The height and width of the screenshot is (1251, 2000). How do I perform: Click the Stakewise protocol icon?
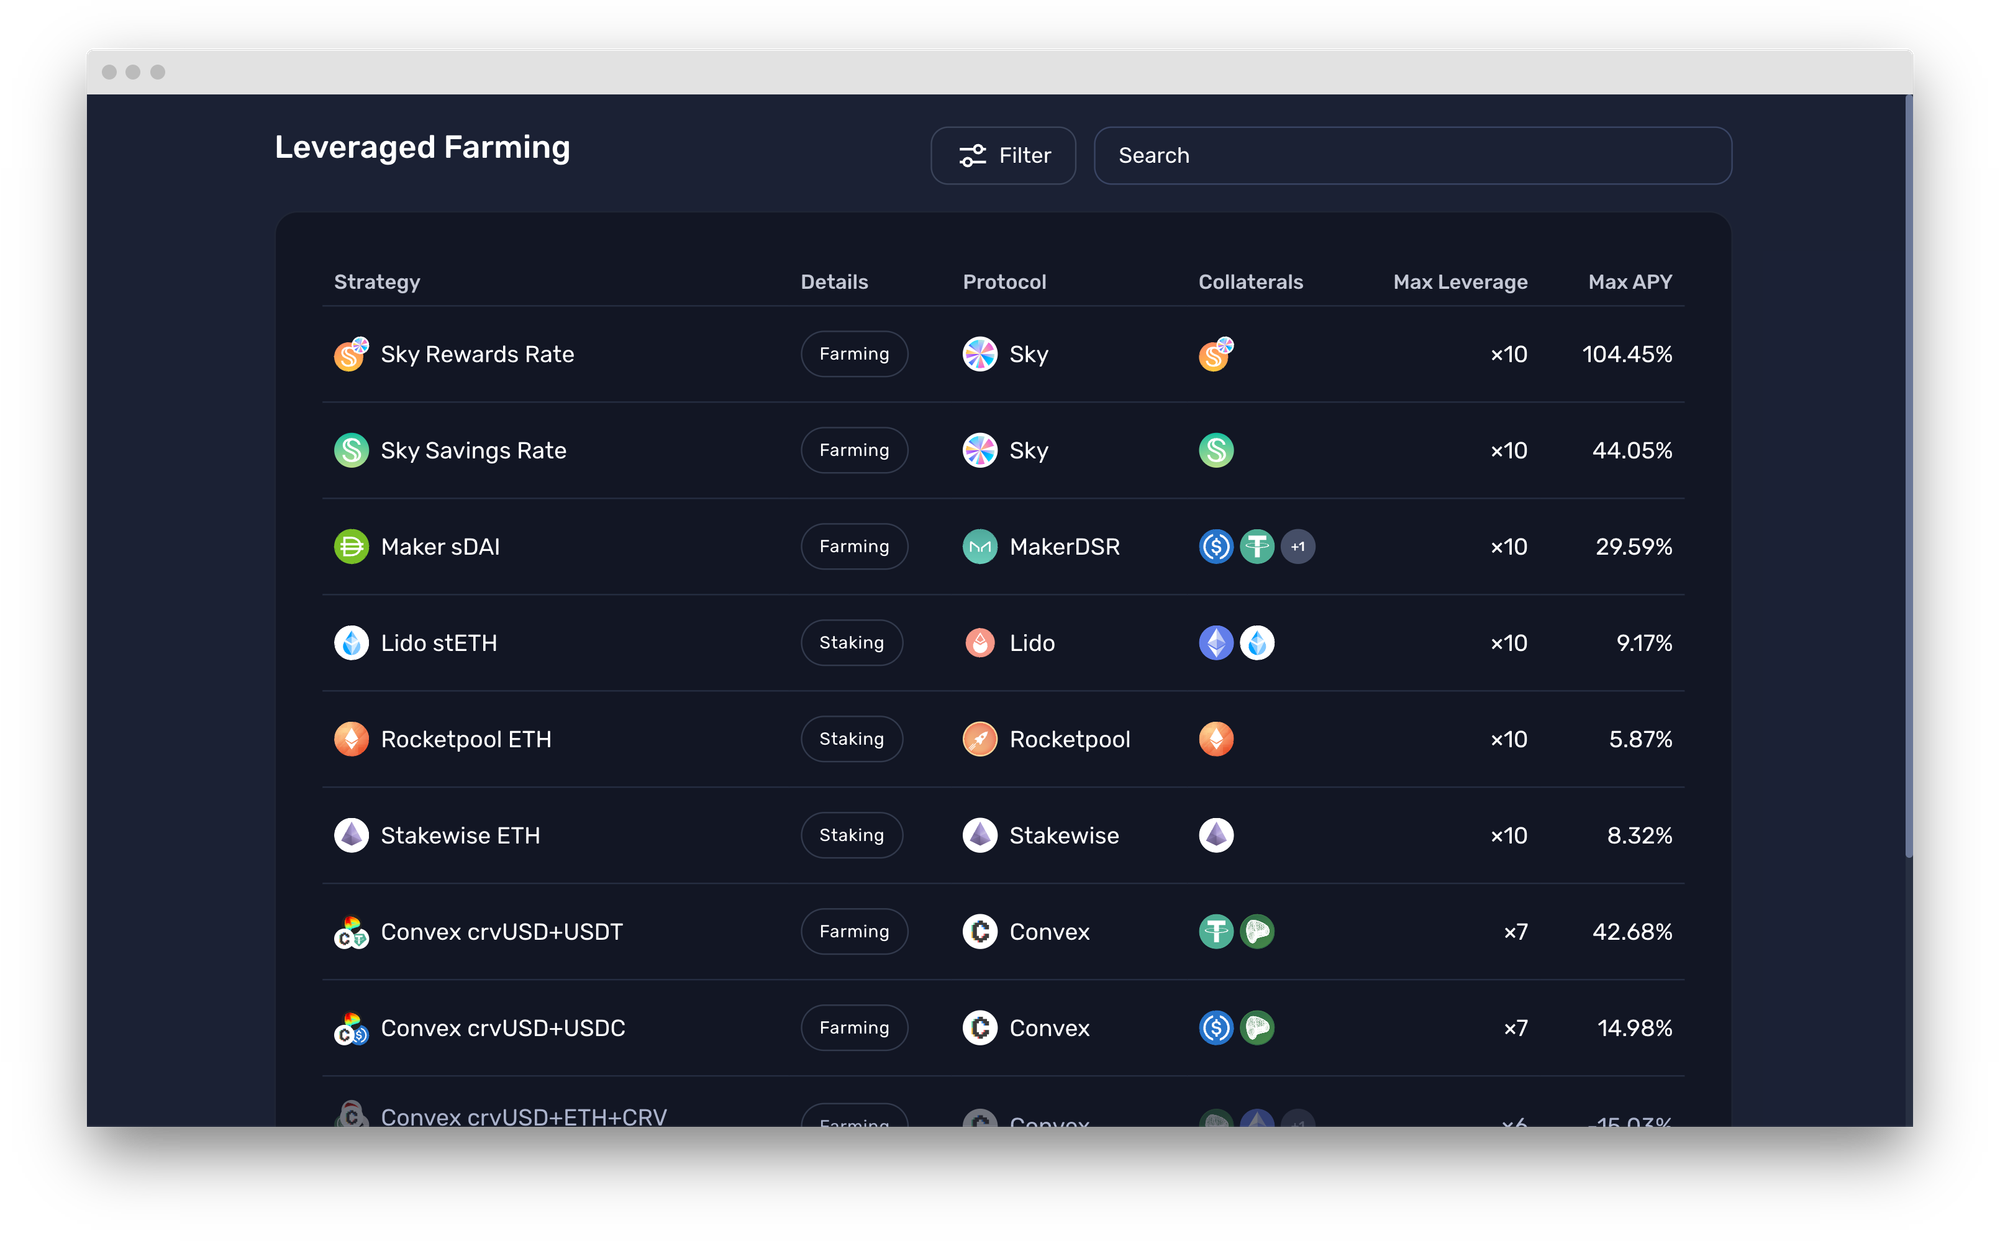pos(980,835)
